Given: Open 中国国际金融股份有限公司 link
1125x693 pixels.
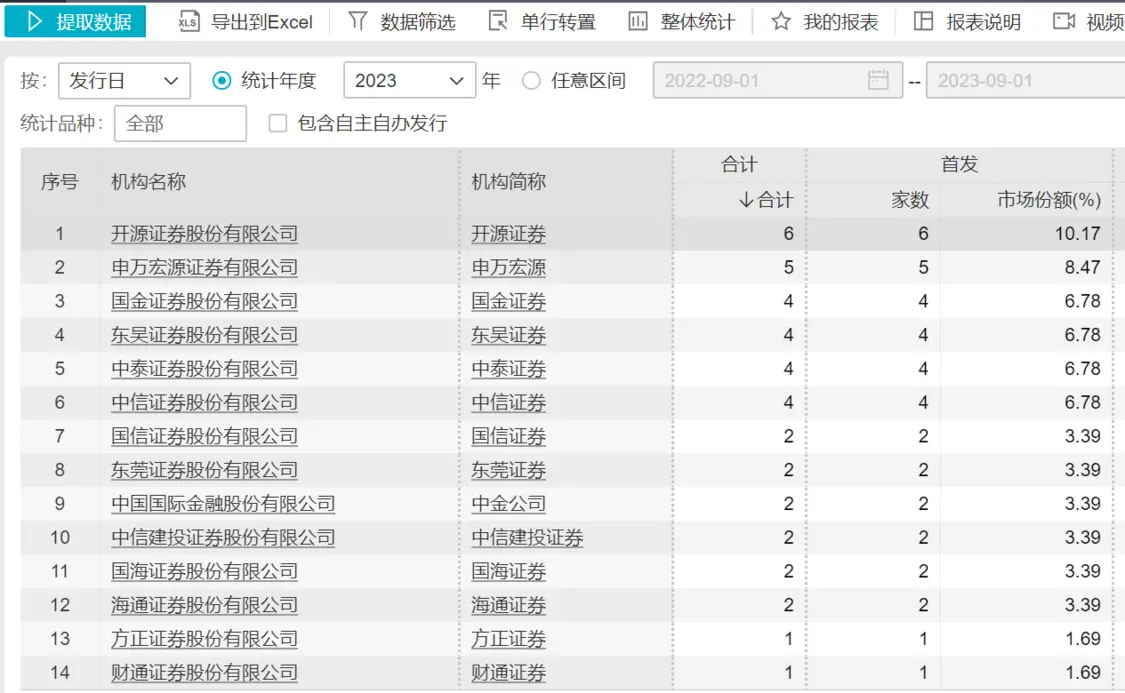Looking at the screenshot, I should coord(223,504).
